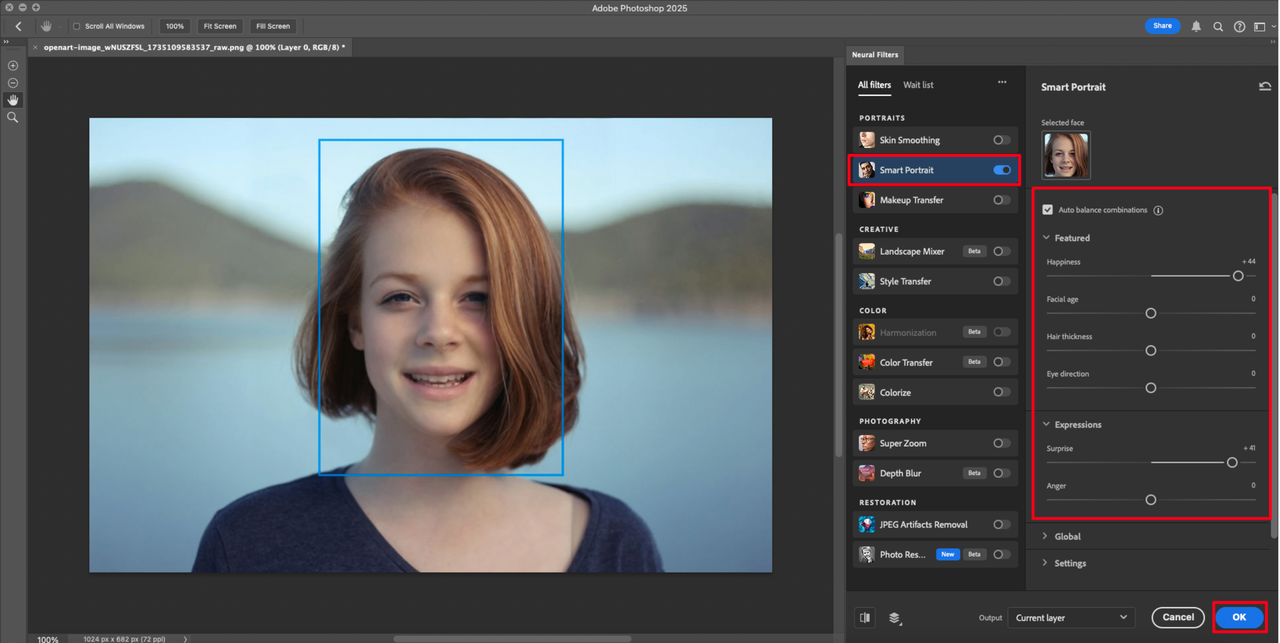Collapse the Featured section

point(1047,238)
